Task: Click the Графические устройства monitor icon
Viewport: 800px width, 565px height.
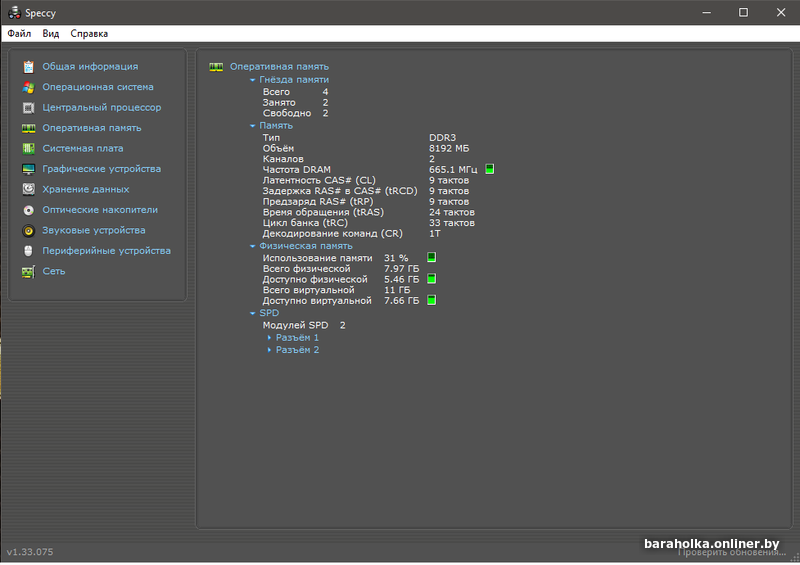Action: click(x=29, y=169)
